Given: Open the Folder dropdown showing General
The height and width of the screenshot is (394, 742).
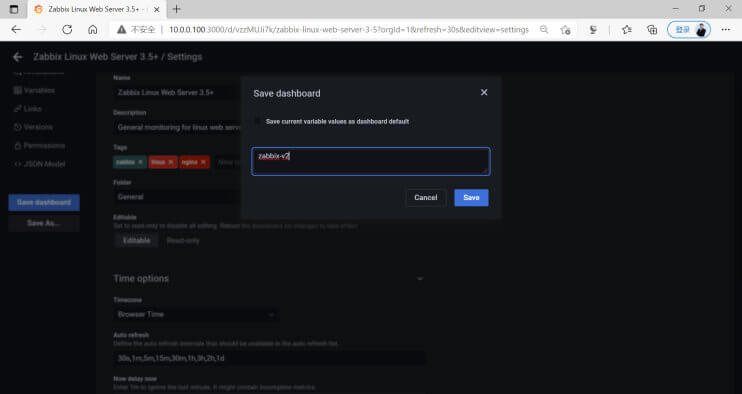Looking at the screenshot, I should [177, 197].
